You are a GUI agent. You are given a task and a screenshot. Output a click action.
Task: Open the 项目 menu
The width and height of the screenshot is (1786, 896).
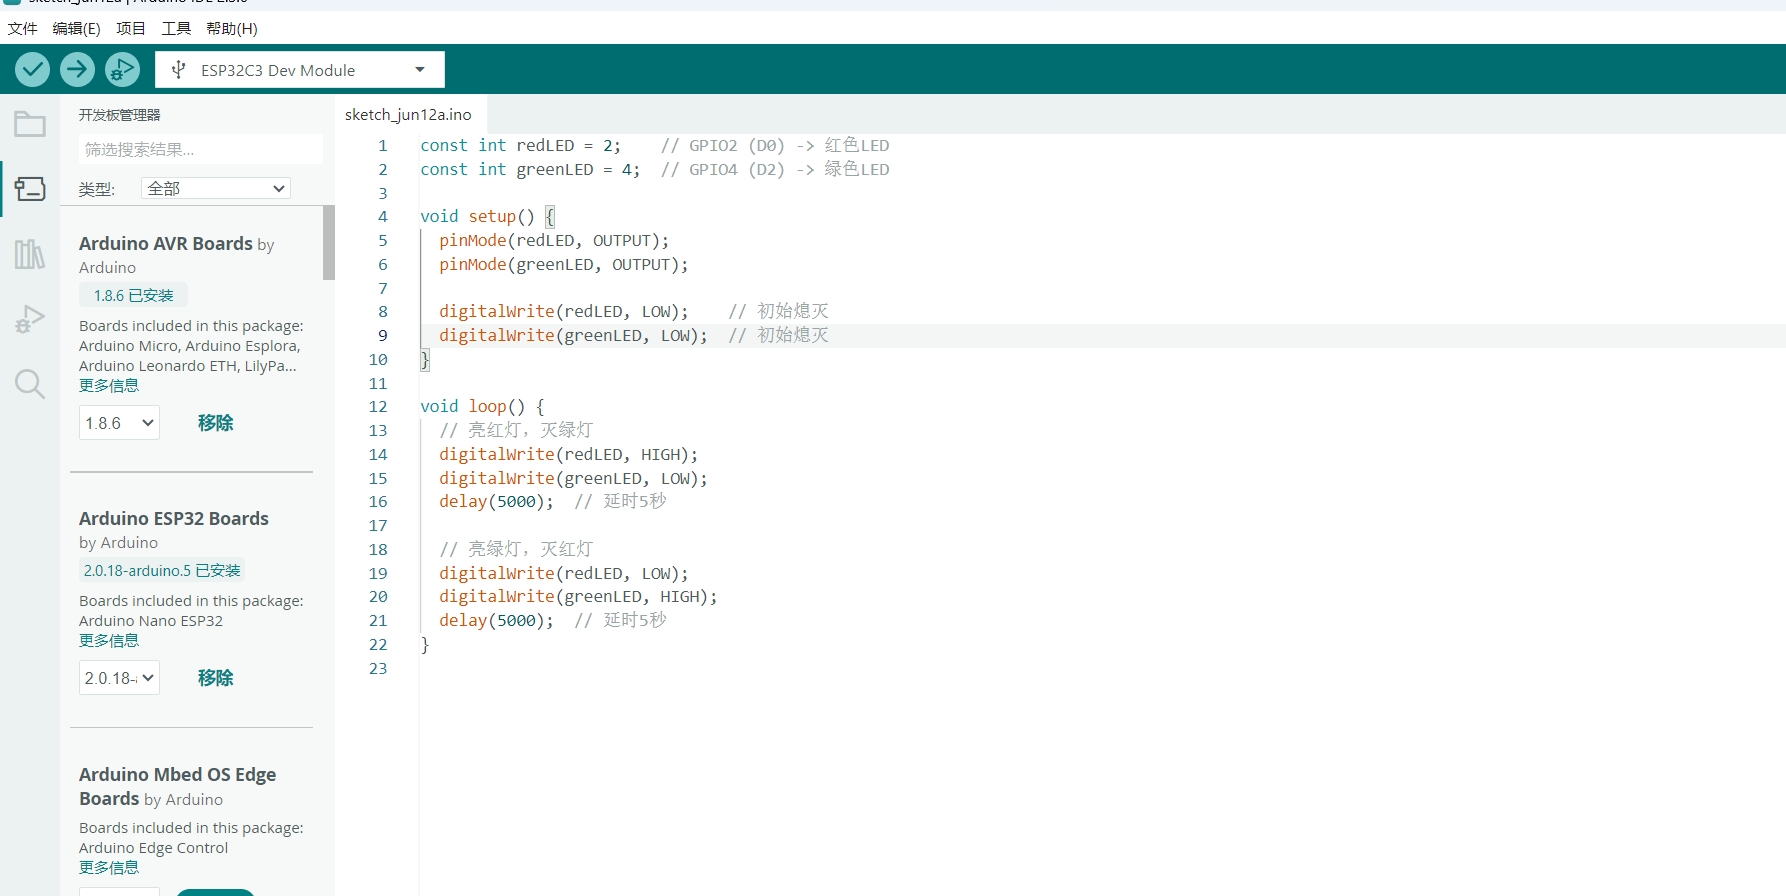click(x=131, y=28)
